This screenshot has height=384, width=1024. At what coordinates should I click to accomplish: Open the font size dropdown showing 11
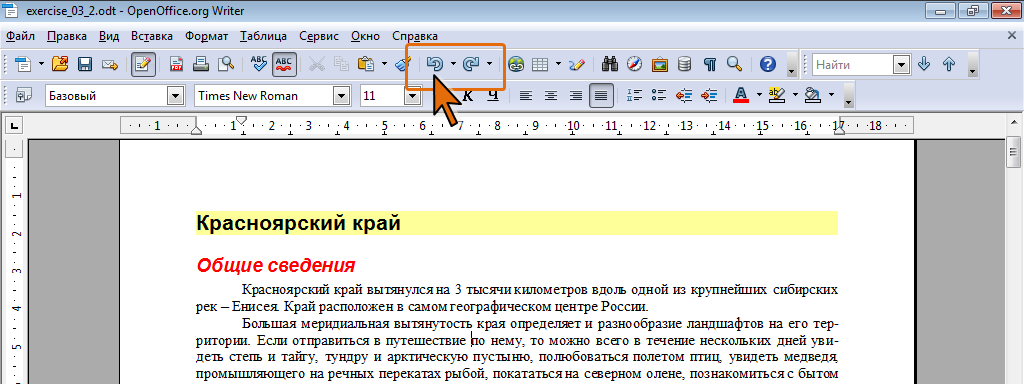[412, 96]
